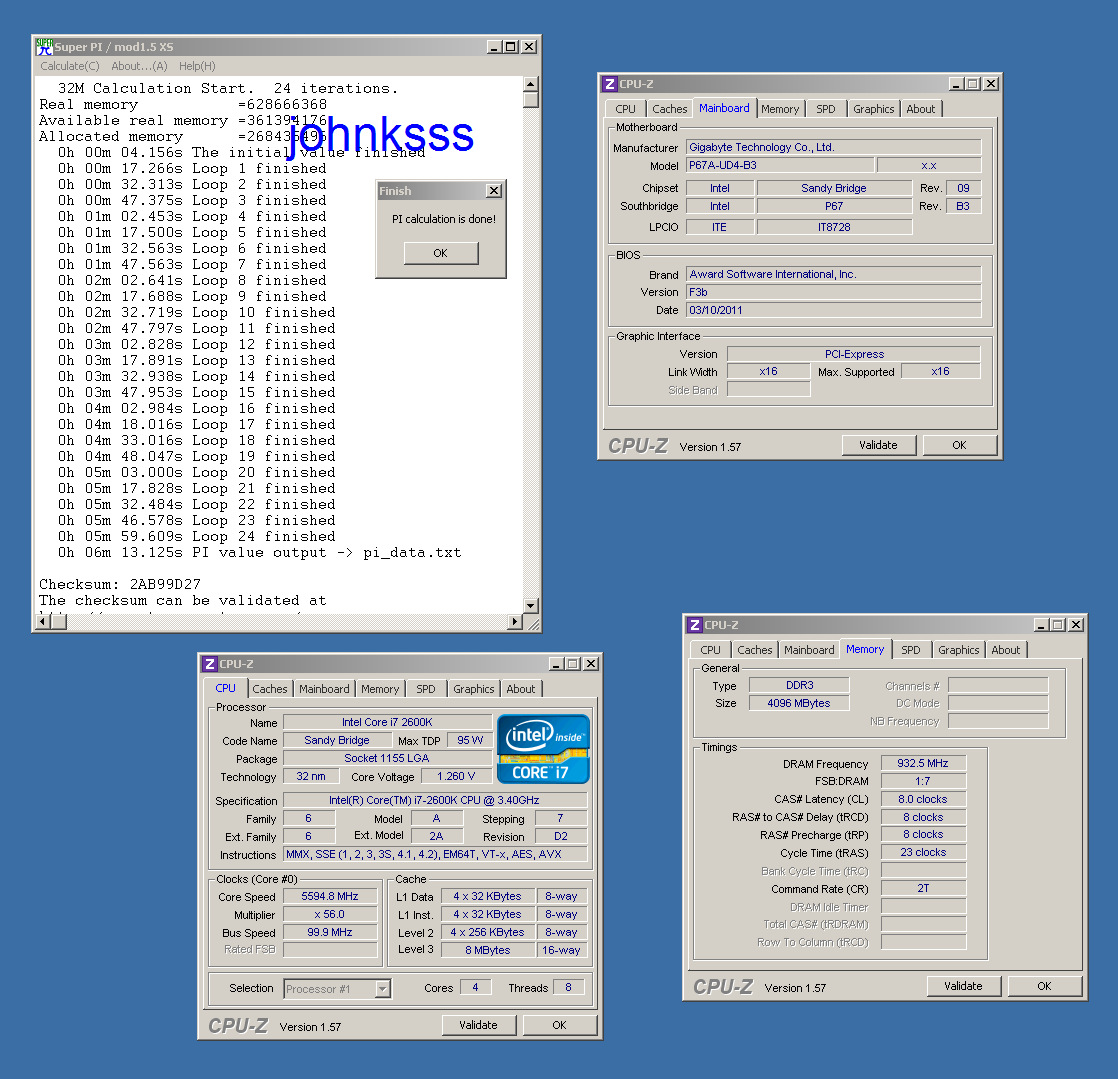The image size is (1118, 1079).
Task: Click the Checksum: 2AB99D27 line
Action: tap(120, 585)
